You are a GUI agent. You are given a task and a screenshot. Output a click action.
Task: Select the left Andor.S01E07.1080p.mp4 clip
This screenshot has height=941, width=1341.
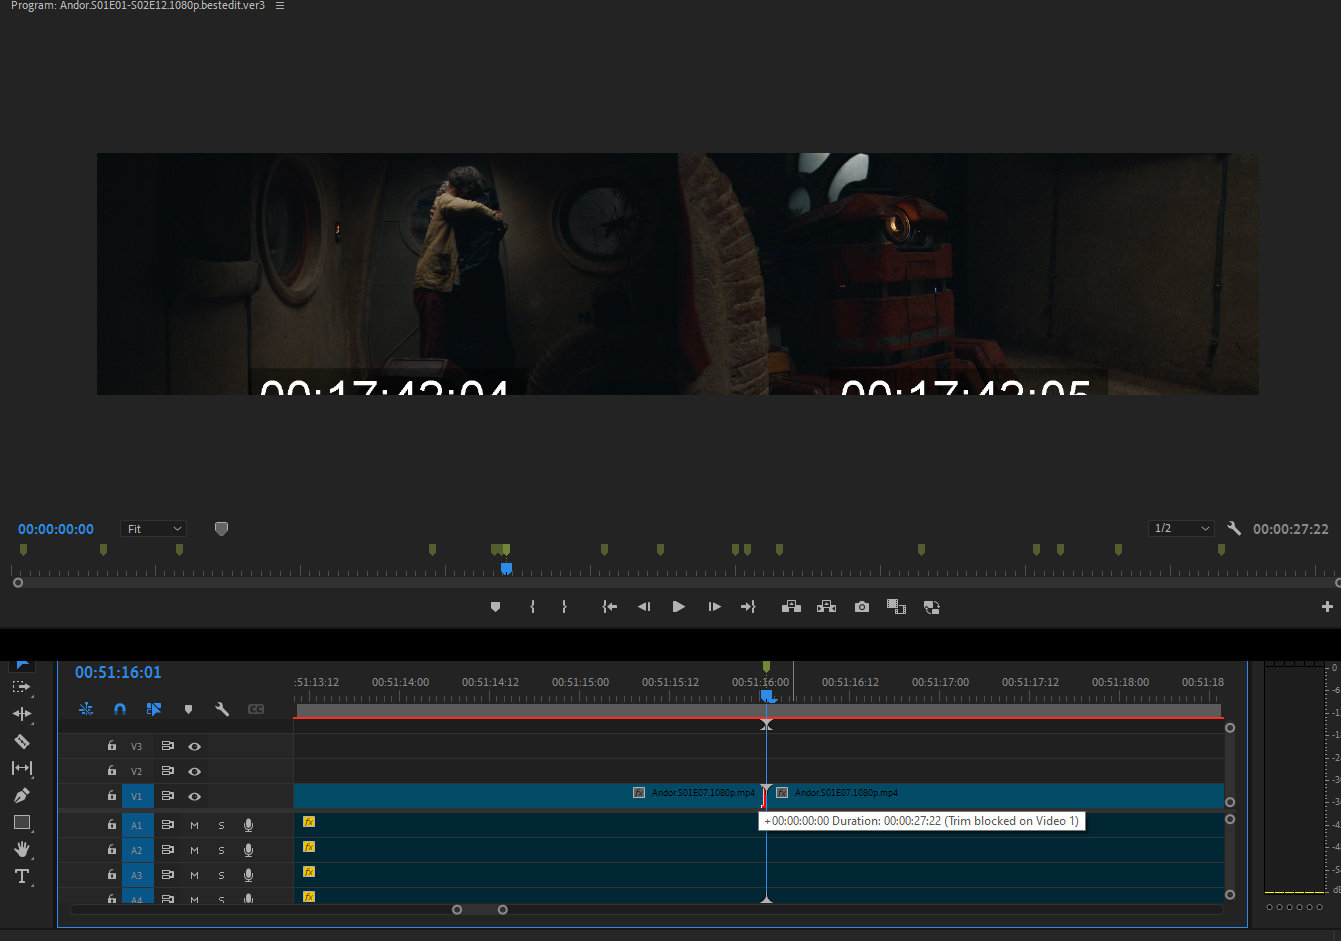[x=529, y=796]
